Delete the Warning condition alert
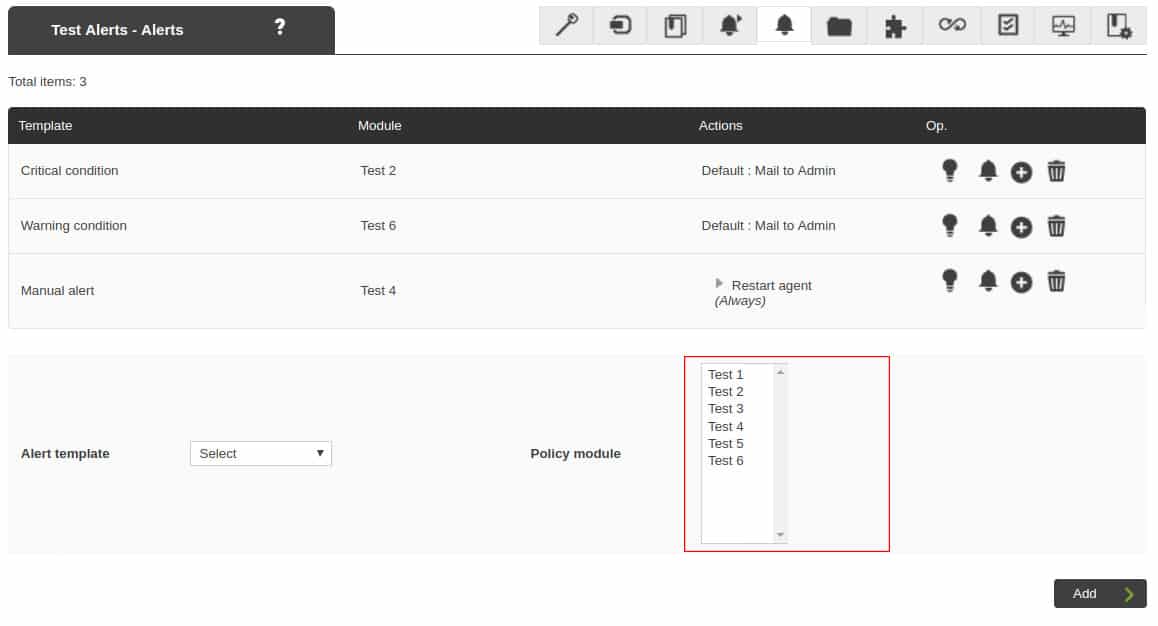The width and height of the screenshot is (1158, 626). click(x=1056, y=226)
